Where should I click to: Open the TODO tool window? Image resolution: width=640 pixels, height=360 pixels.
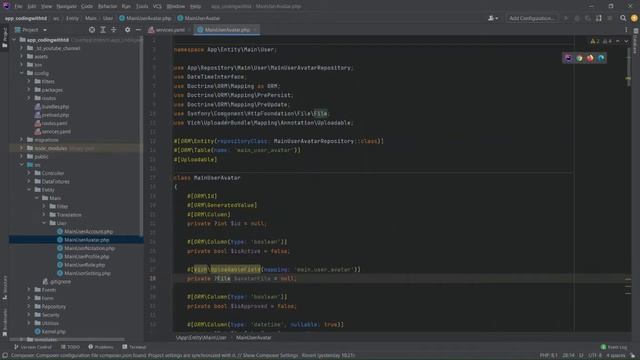point(70,347)
